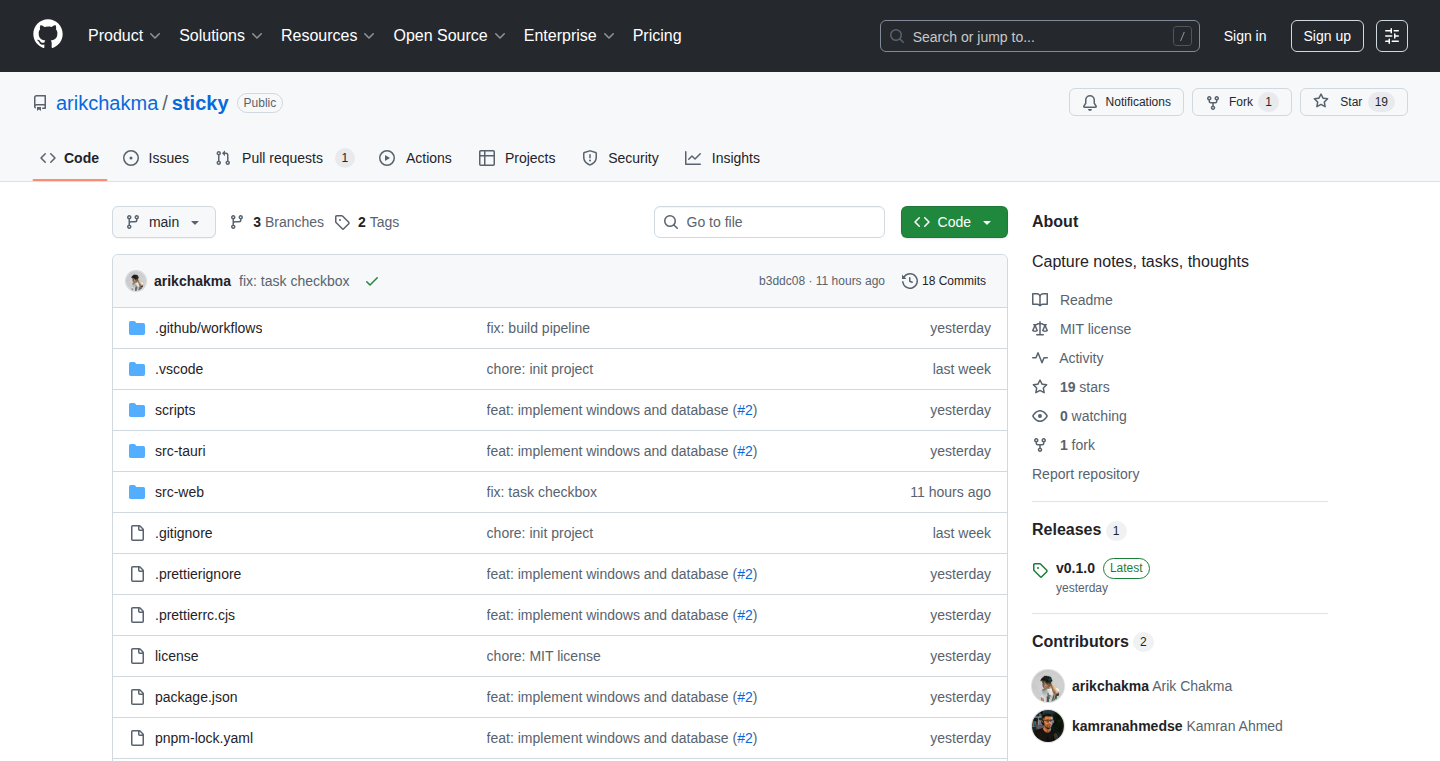Switch to the Insights tab
This screenshot has height=761, width=1440.
(722, 158)
